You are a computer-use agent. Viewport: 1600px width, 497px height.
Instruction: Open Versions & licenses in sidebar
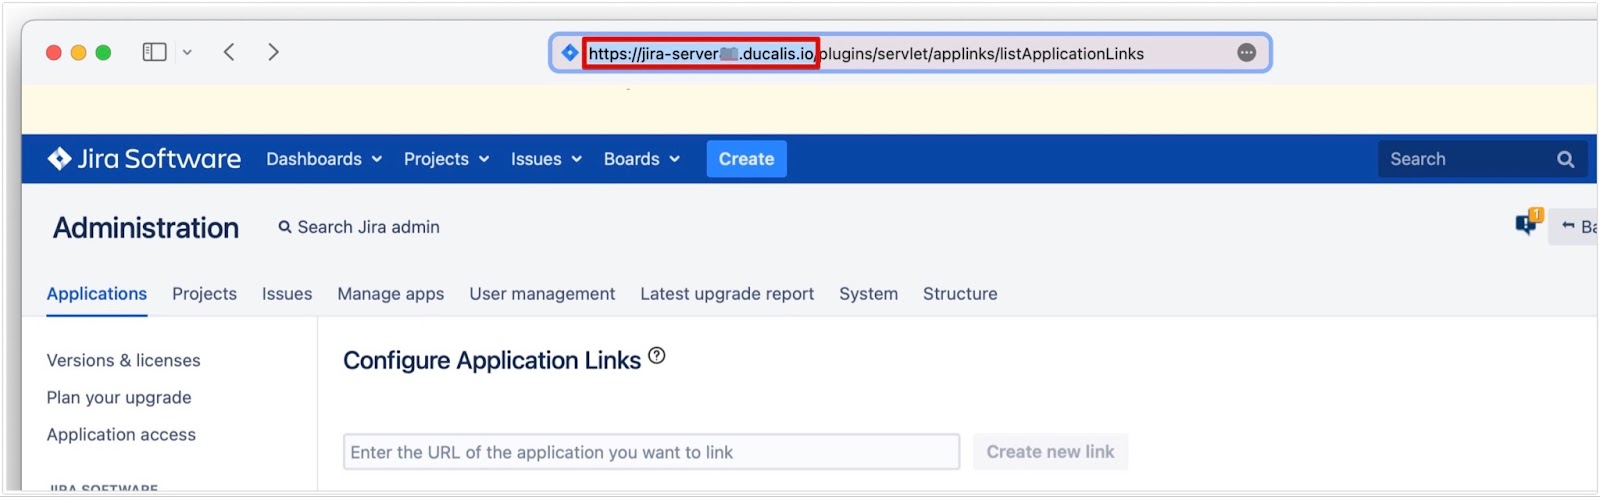[123, 360]
